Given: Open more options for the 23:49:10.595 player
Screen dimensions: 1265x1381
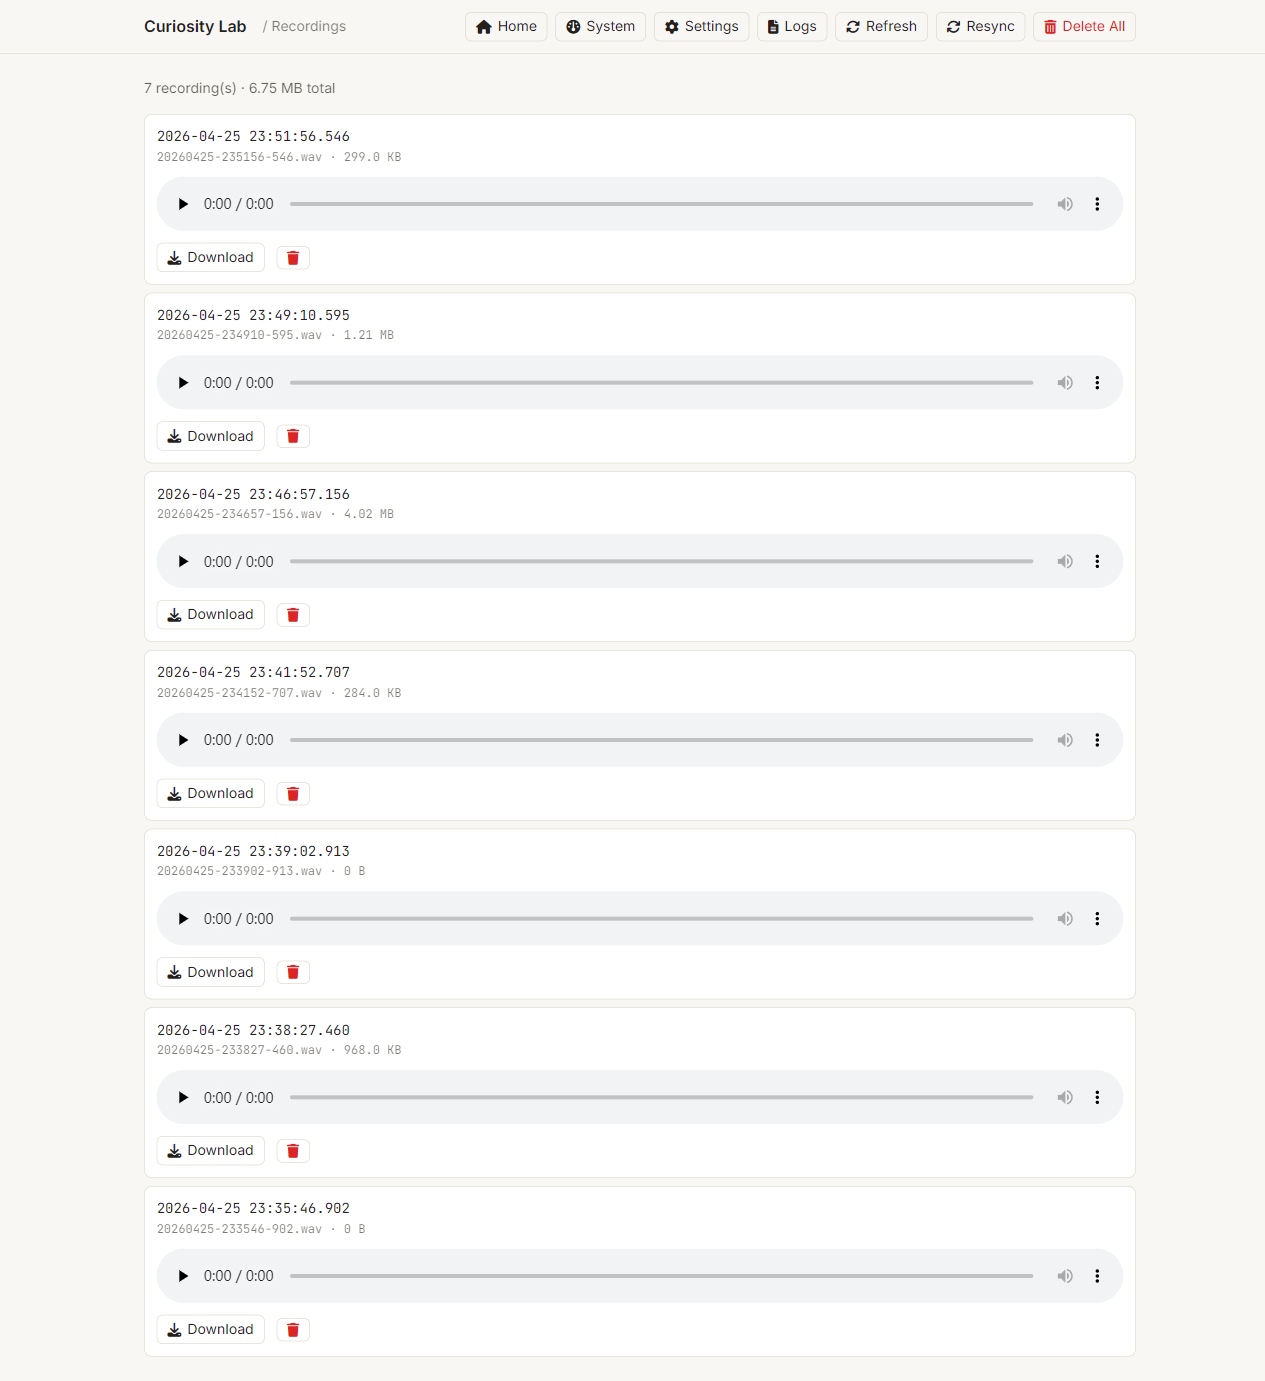Looking at the screenshot, I should point(1097,383).
